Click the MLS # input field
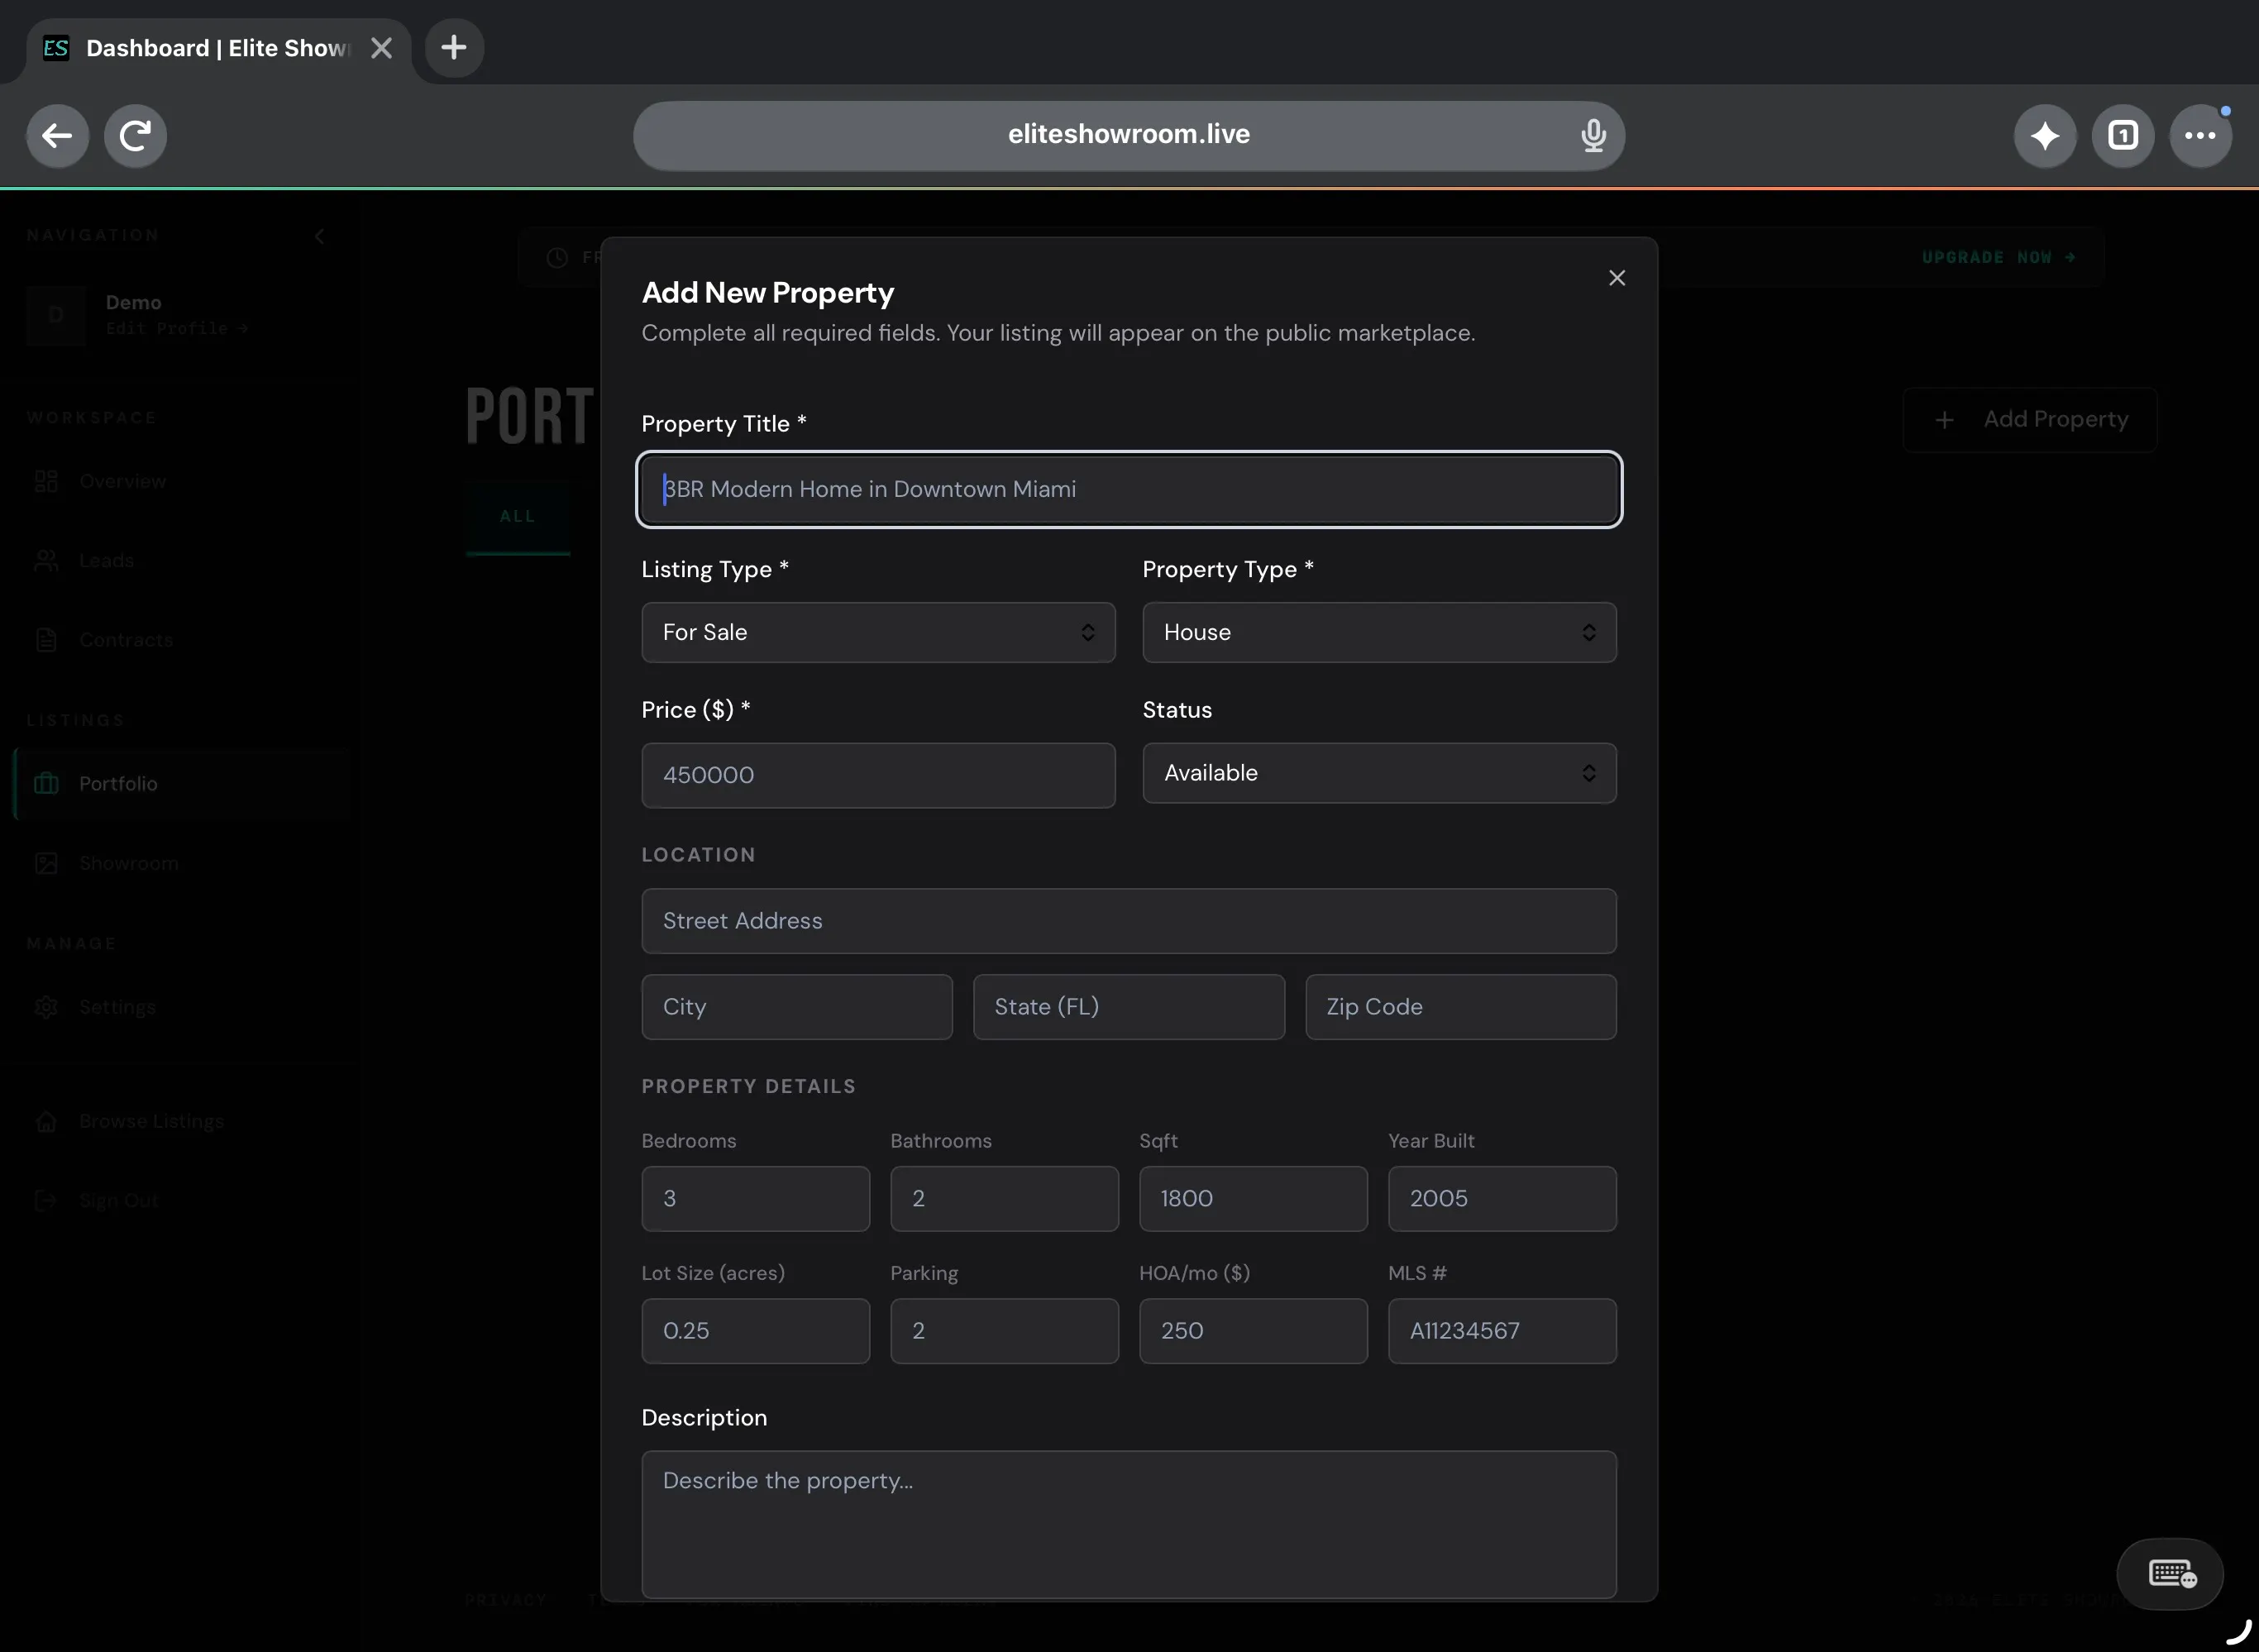 point(1502,1331)
